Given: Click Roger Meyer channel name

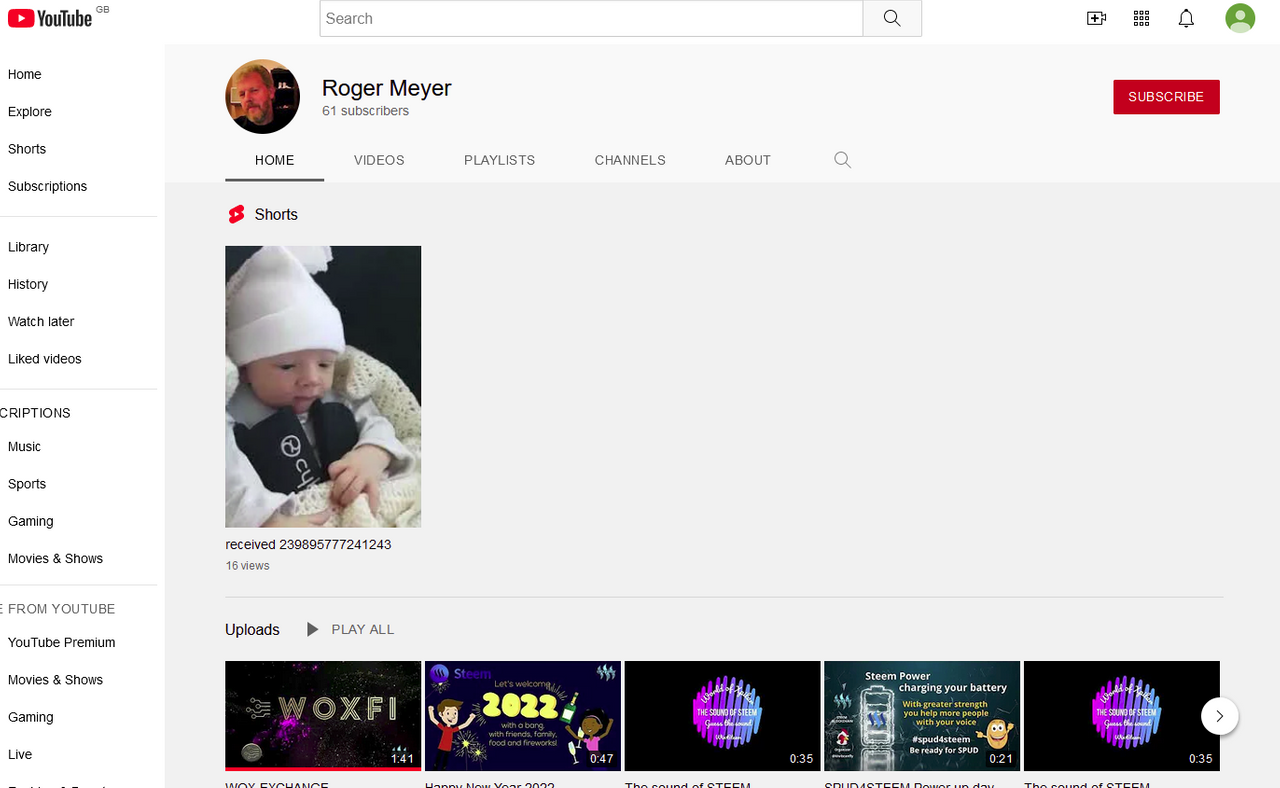Looking at the screenshot, I should tap(386, 88).
